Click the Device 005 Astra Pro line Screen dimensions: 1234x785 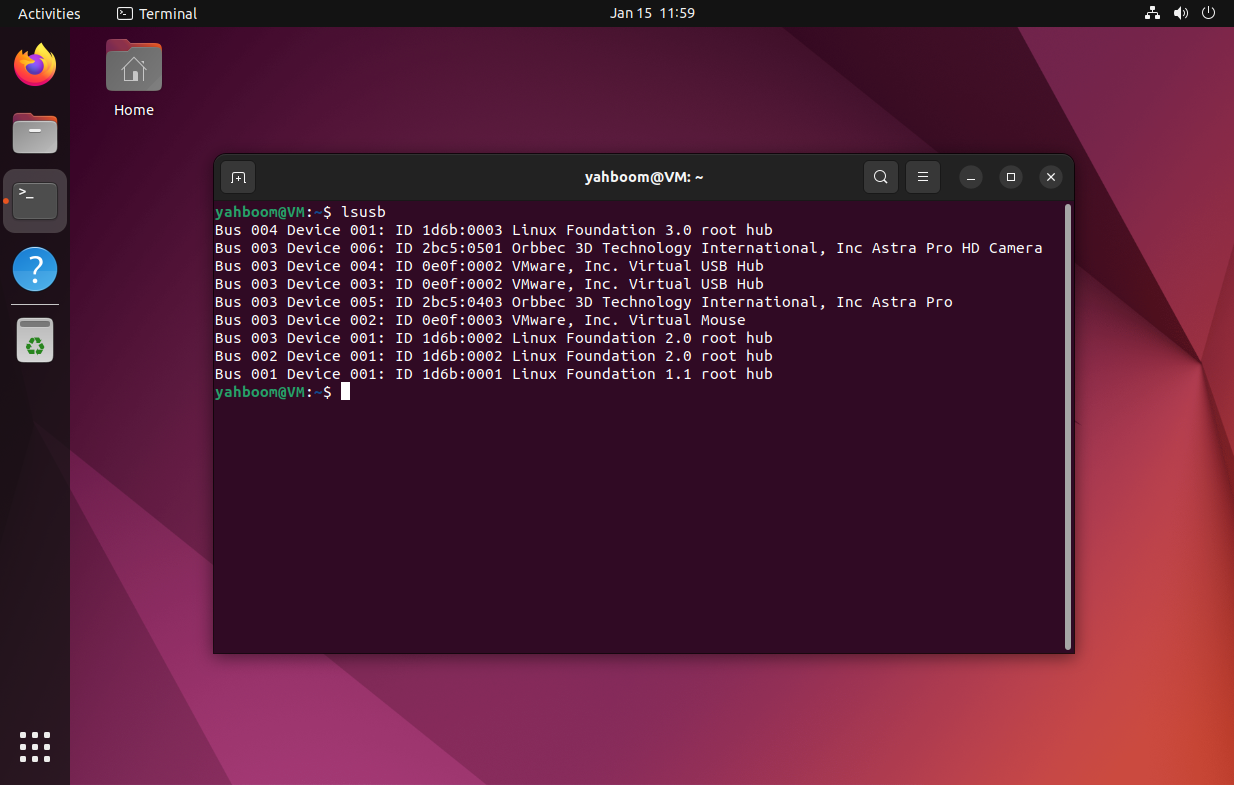pos(584,302)
